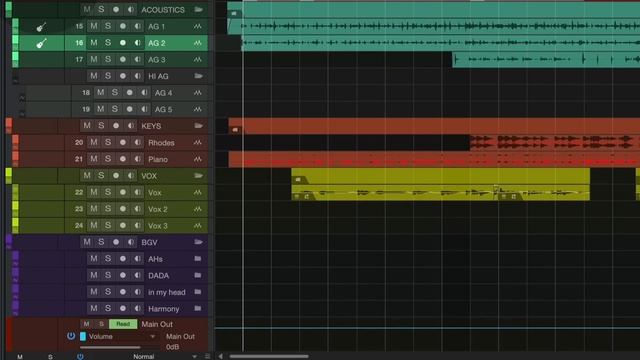Click the Main Out volume slider
Screen dimensions: 640x360
coord(110,347)
